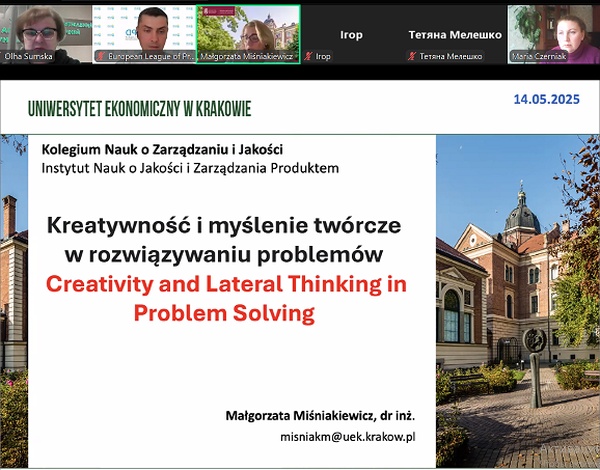Image resolution: width=600 pixels, height=470 pixels.
Task: Click 'Instytut Nauk o Jakości' subtitle line
Action: click(x=190, y=168)
